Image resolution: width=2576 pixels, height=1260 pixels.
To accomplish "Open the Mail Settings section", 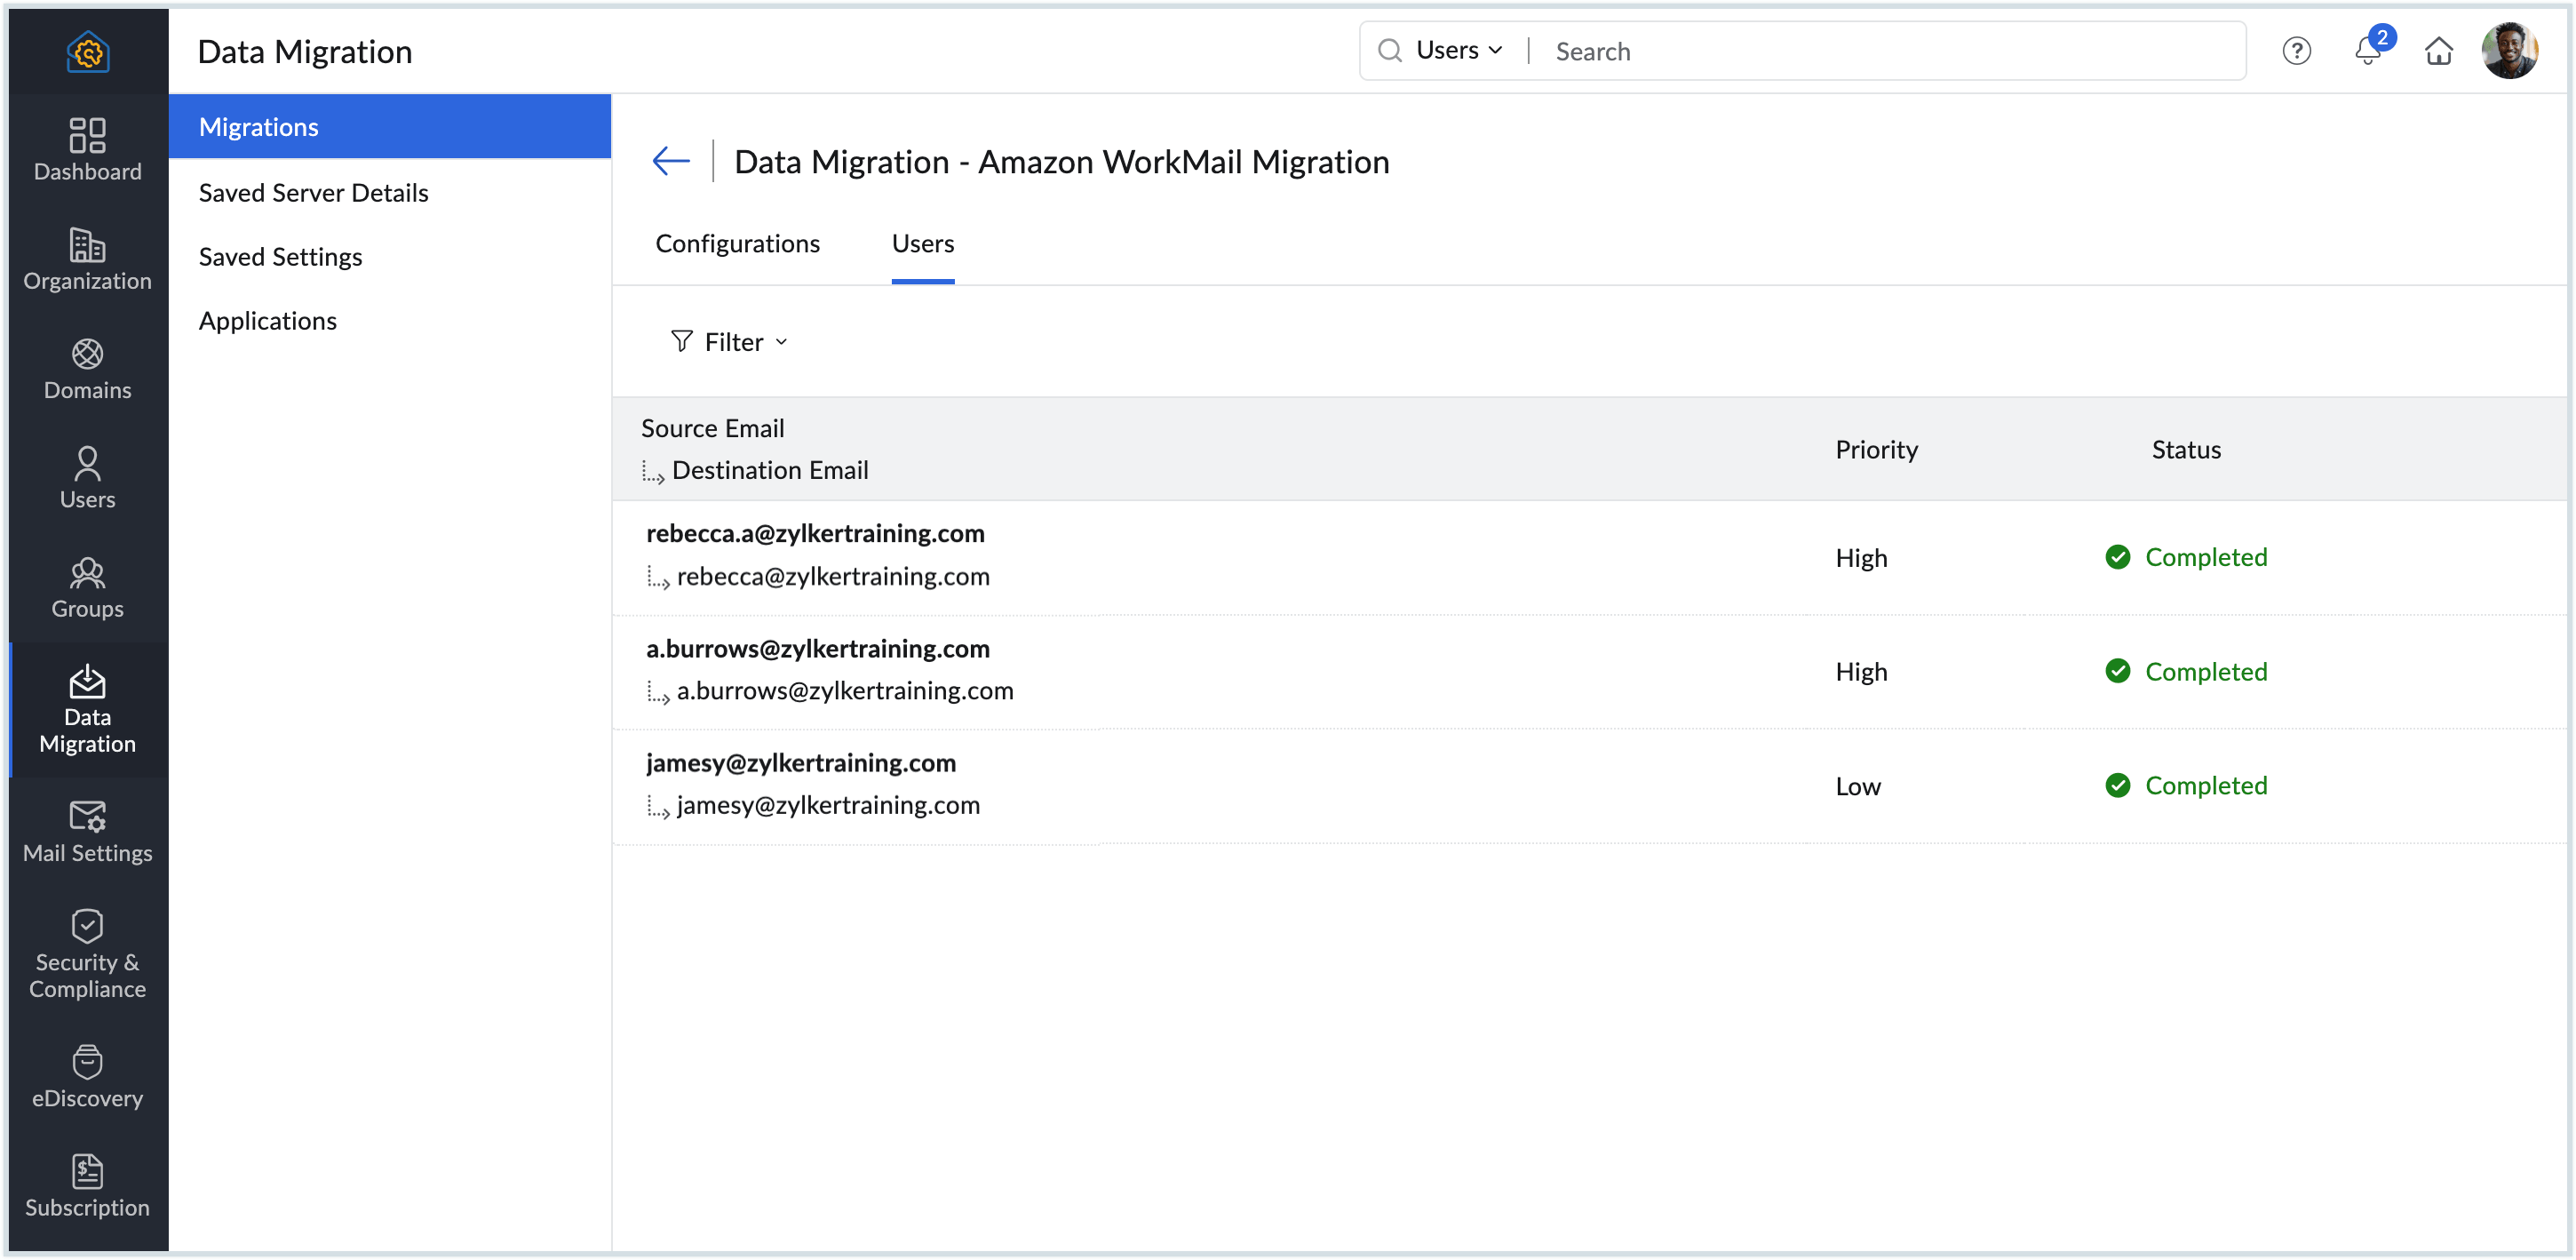I will click(x=87, y=831).
